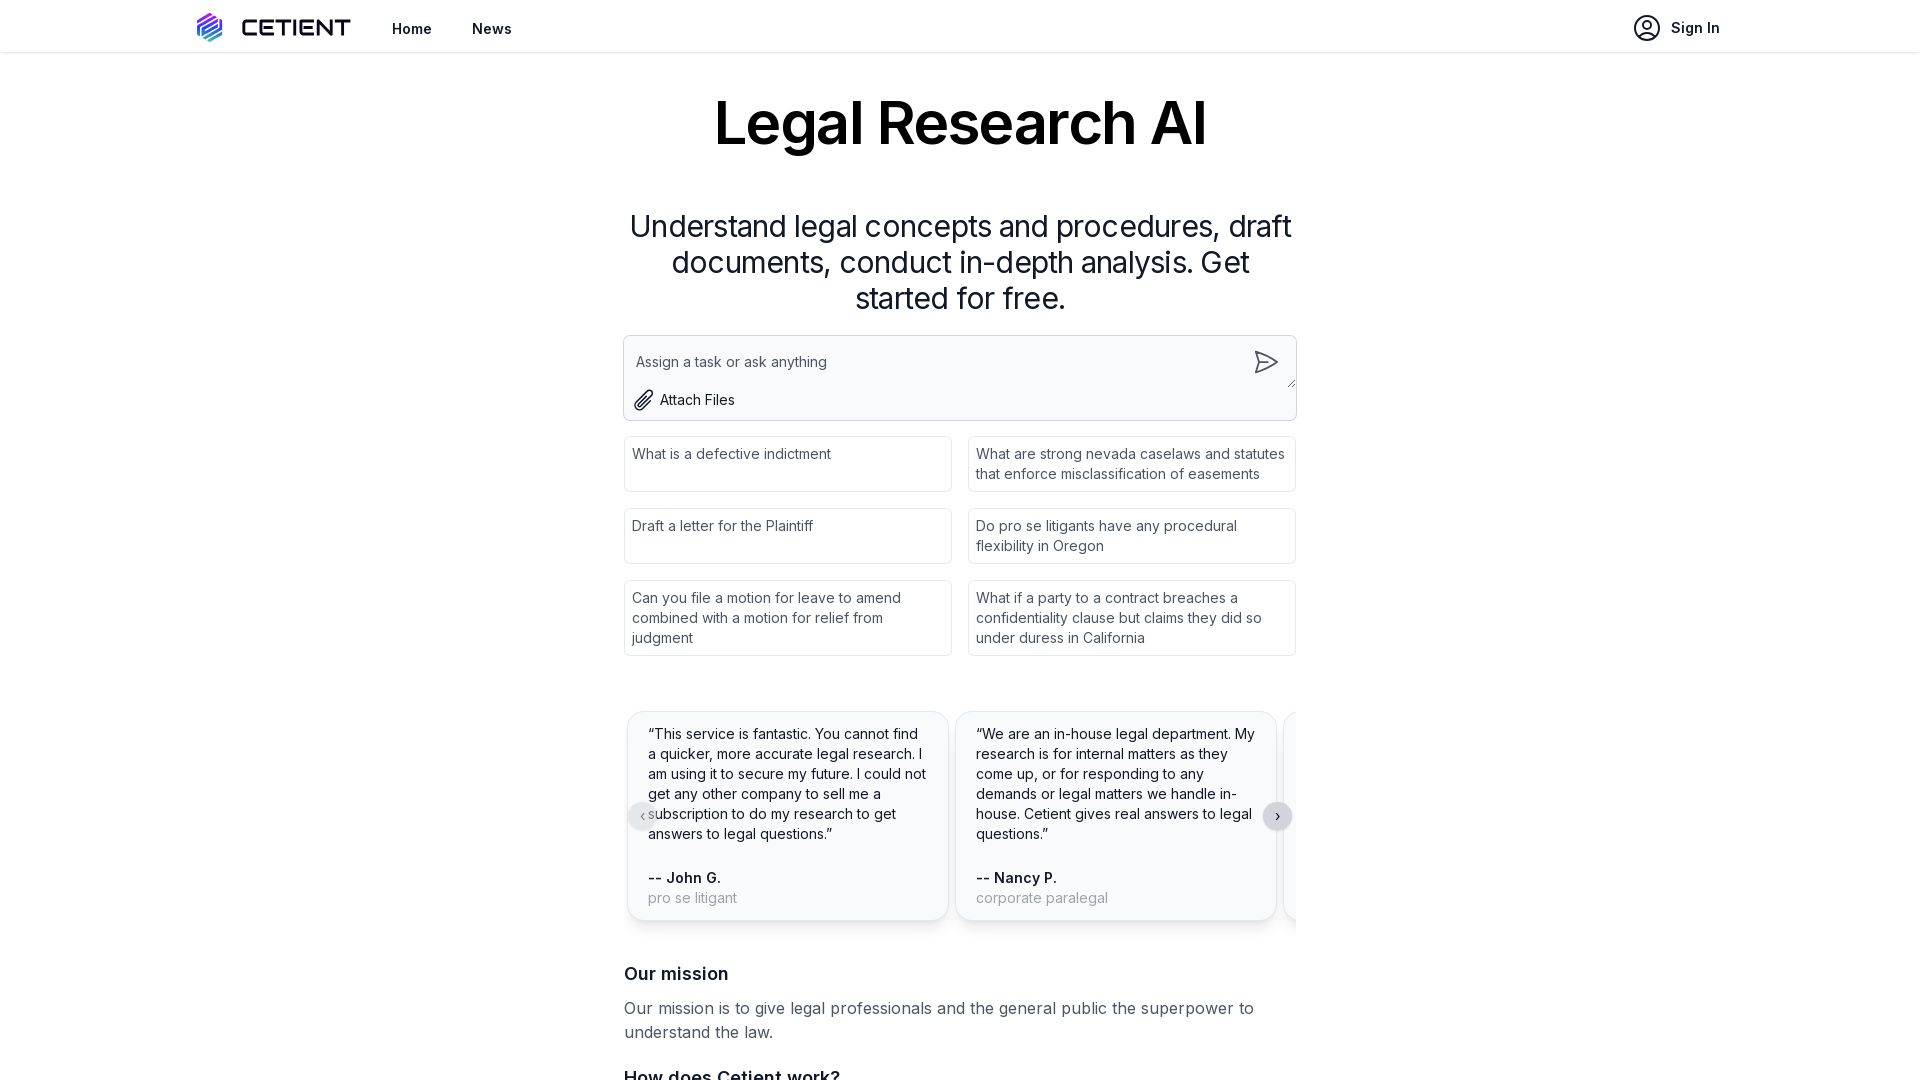
Task: Select 'What is a defective indictment' suggestion
Action: 788,464
